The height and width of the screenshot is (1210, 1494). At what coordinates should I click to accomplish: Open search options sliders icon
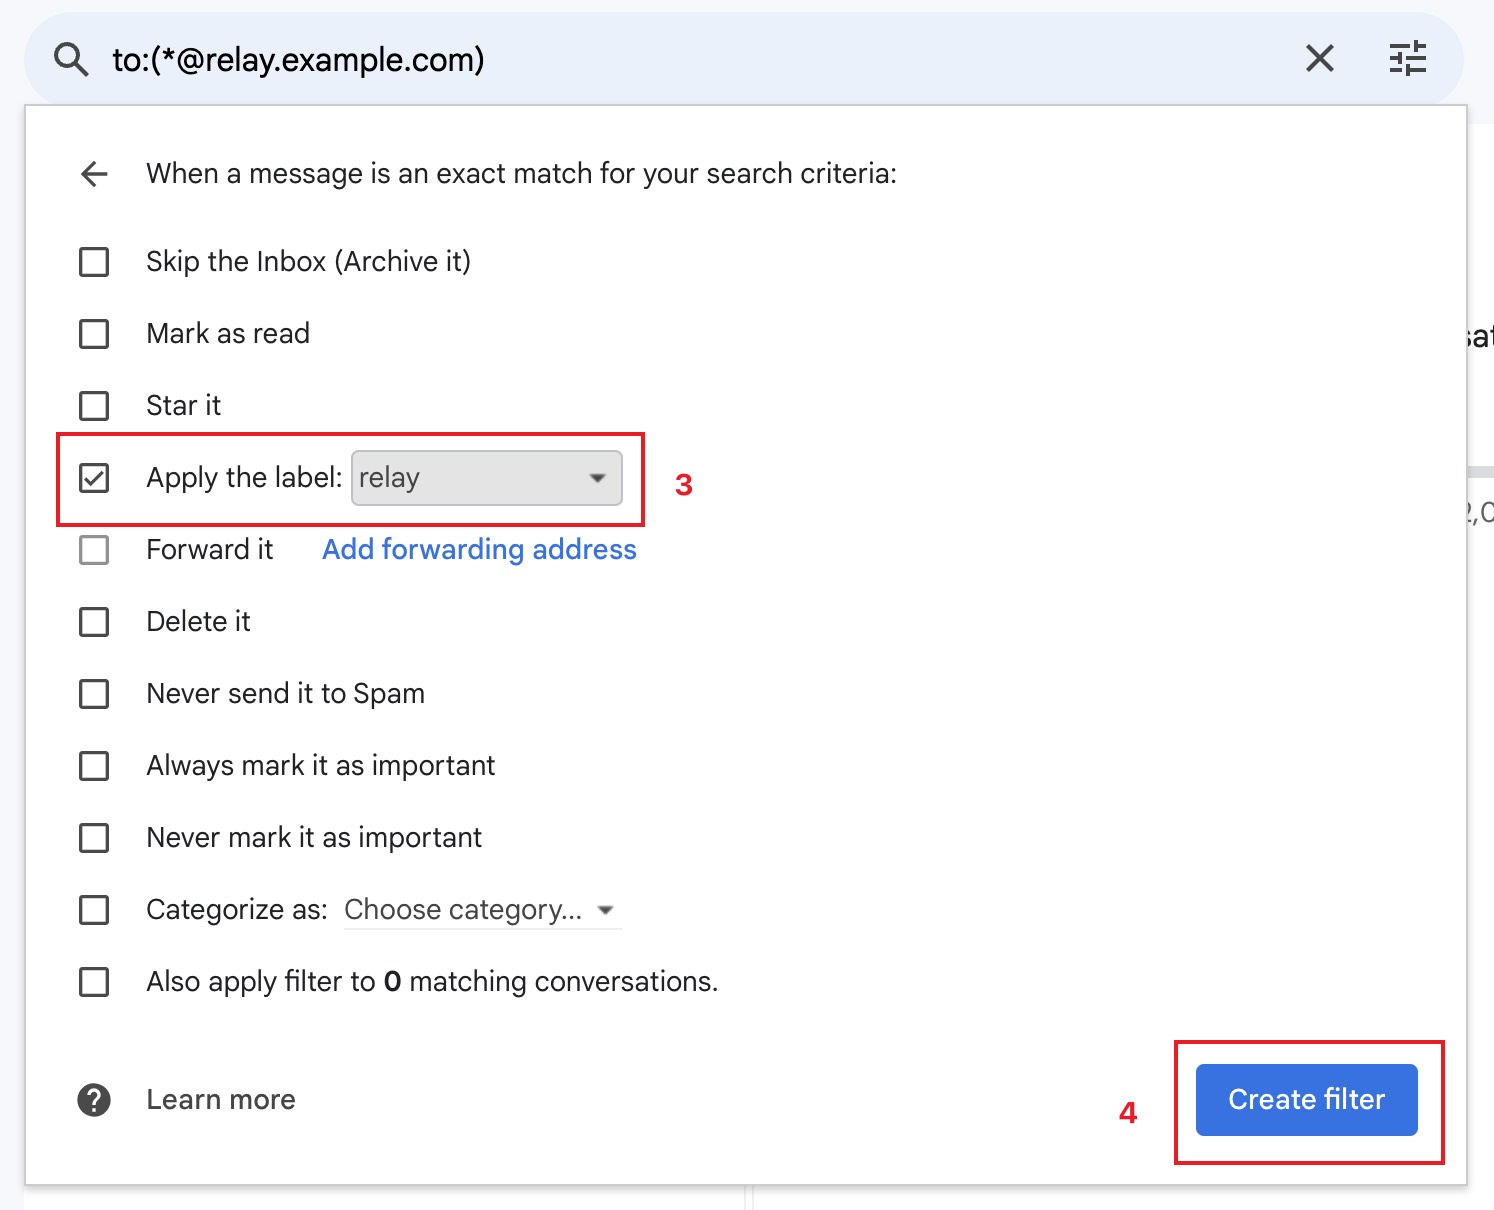[x=1408, y=59]
